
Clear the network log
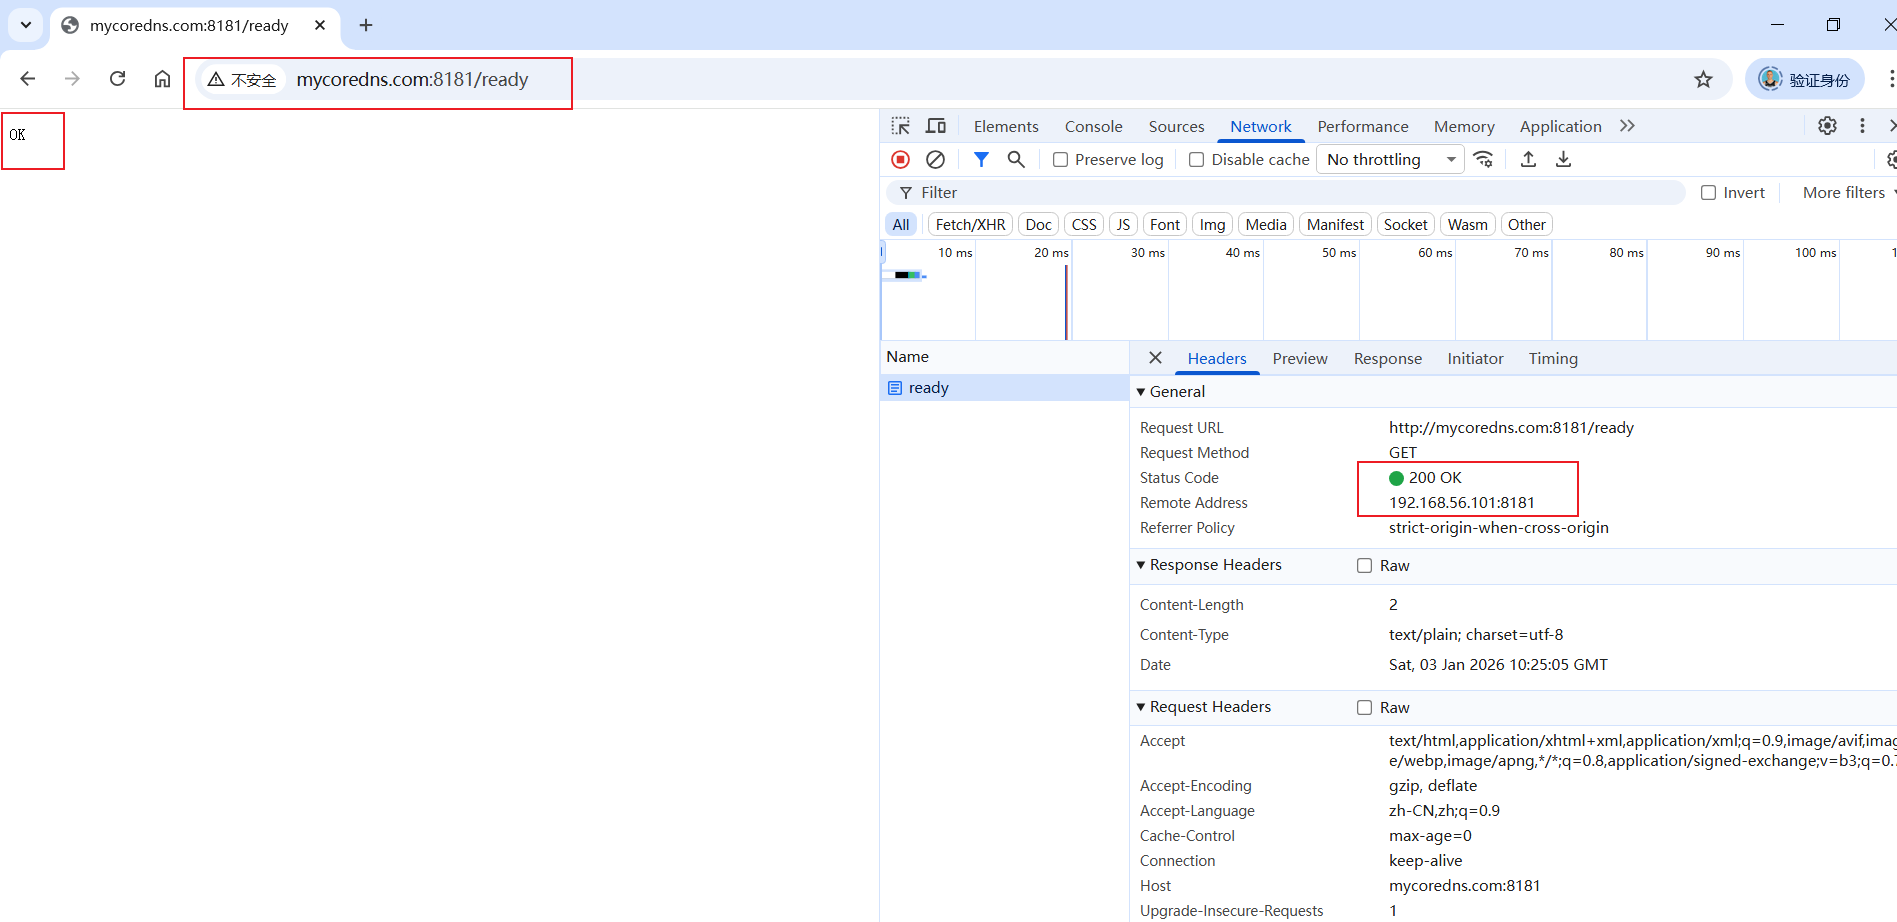[935, 160]
